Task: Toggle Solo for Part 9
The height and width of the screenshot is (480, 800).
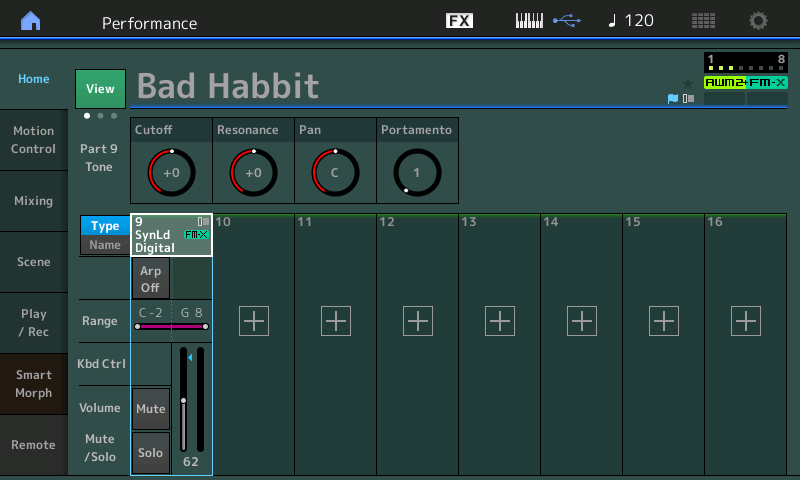Action: pyautogui.click(x=151, y=453)
